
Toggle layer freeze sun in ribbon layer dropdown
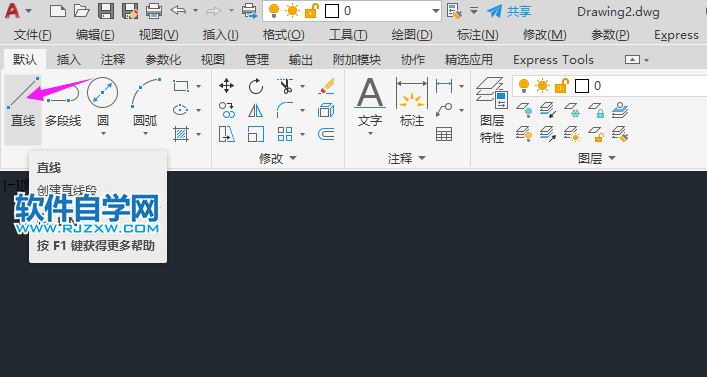coord(542,86)
